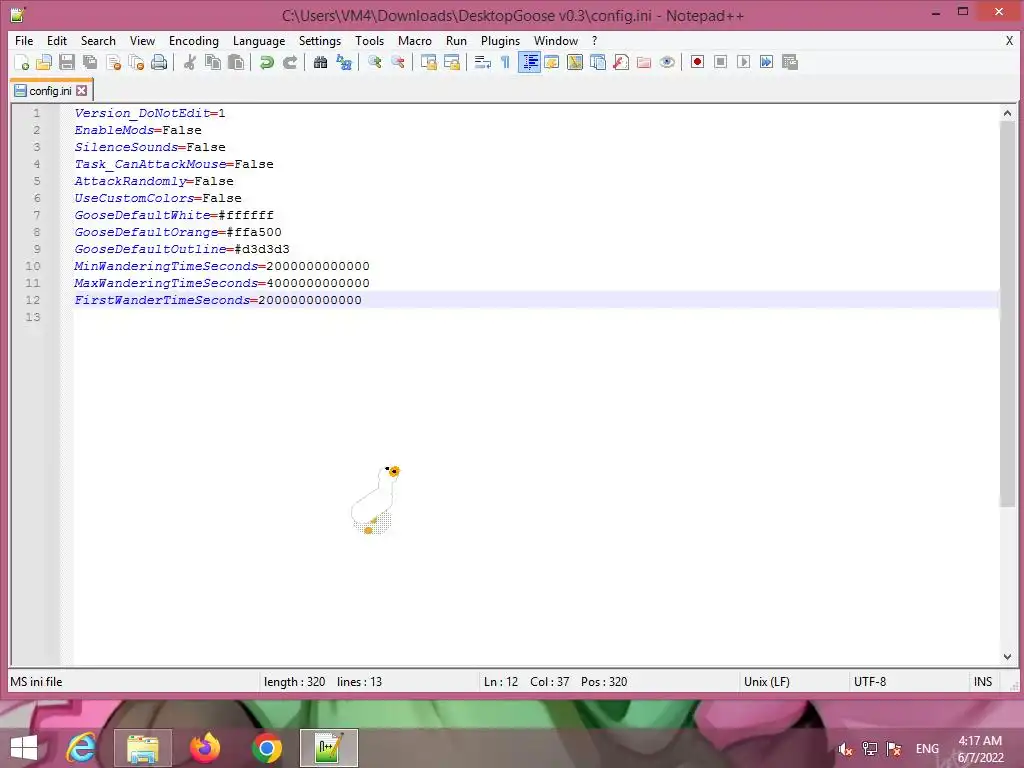Screen dimensions: 1024x768
Task: Open the View menu
Action: [x=142, y=40]
